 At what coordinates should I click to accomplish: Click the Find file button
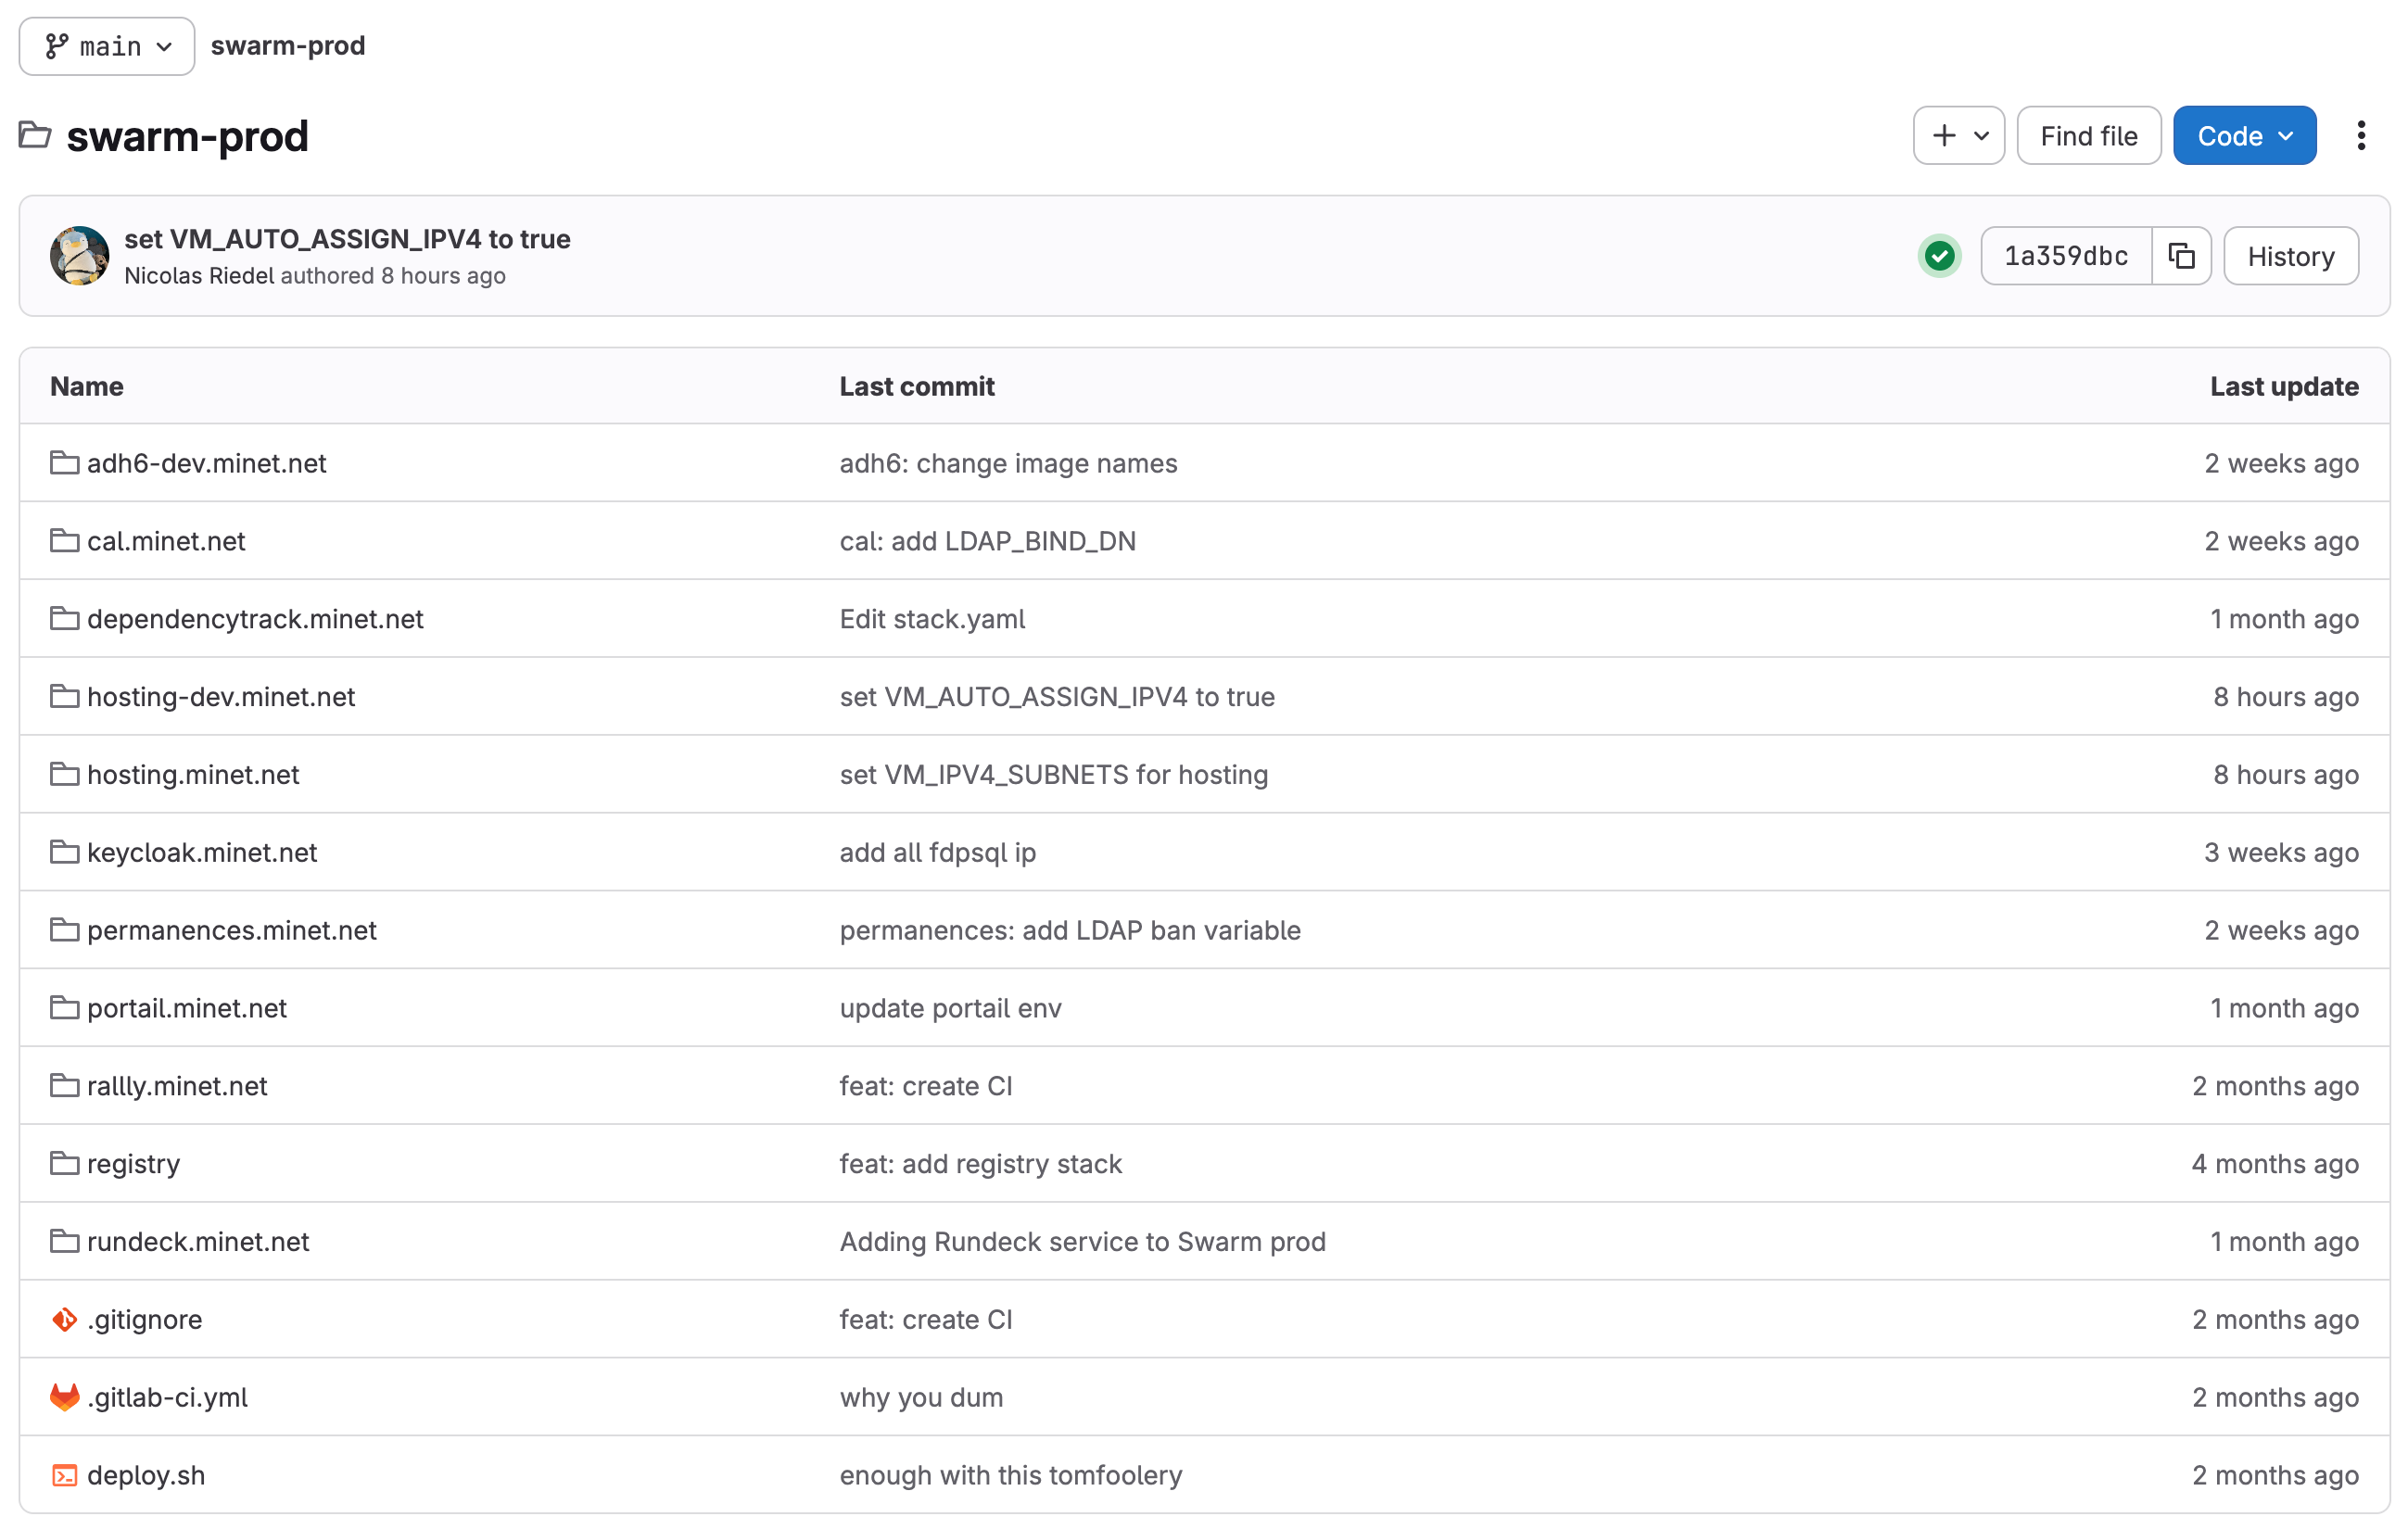coord(2088,135)
